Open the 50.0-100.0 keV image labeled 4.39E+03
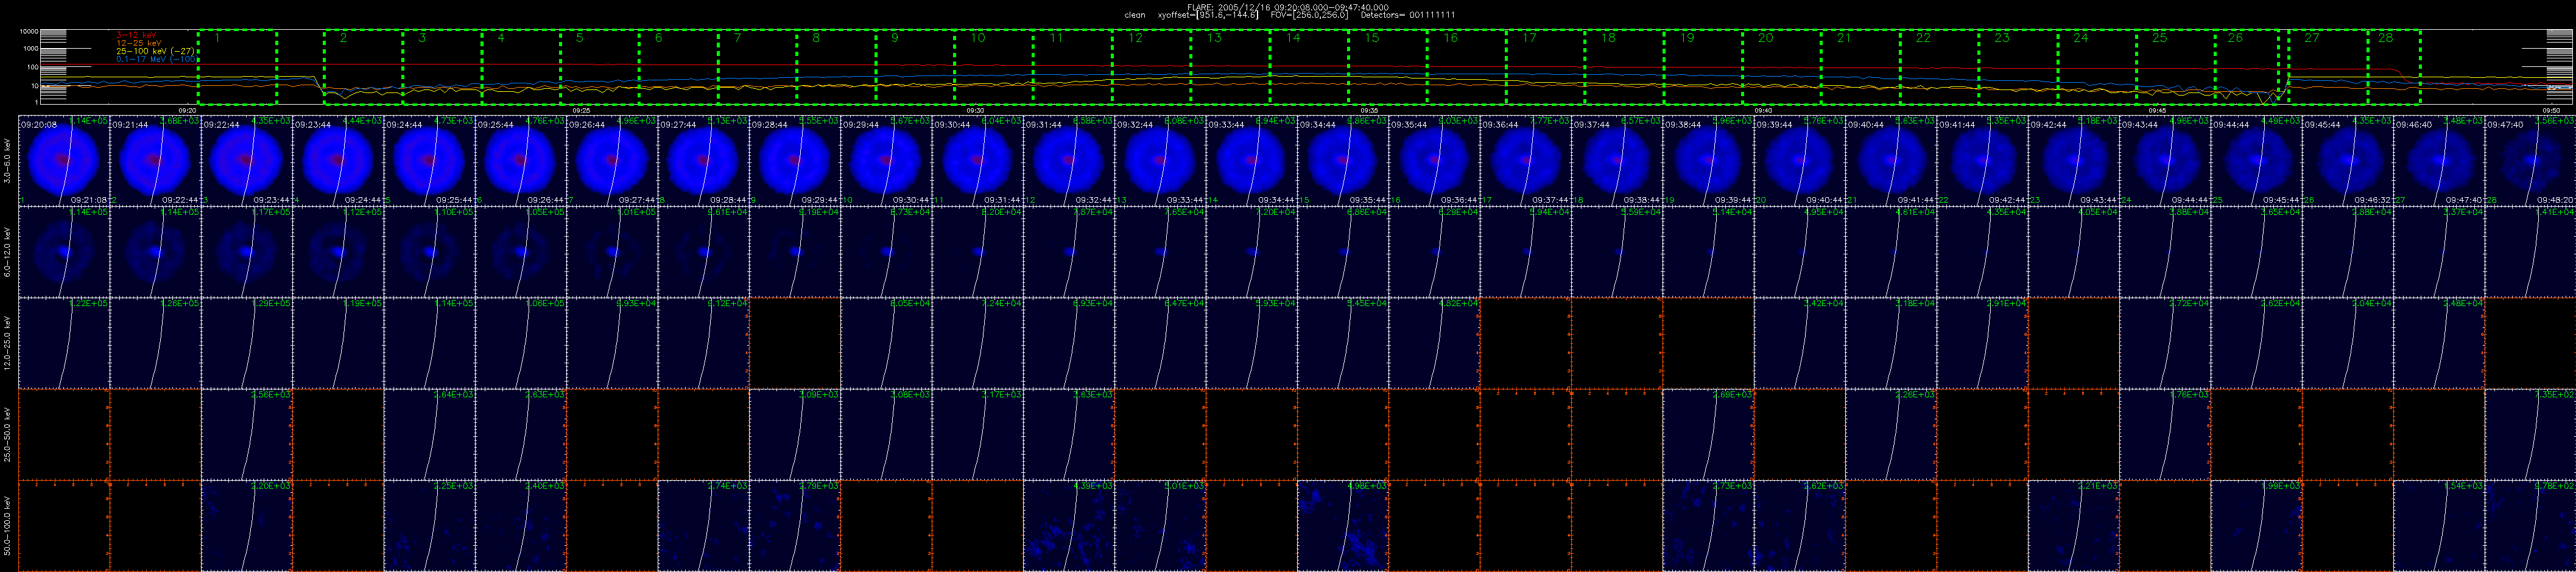 coord(1068,525)
